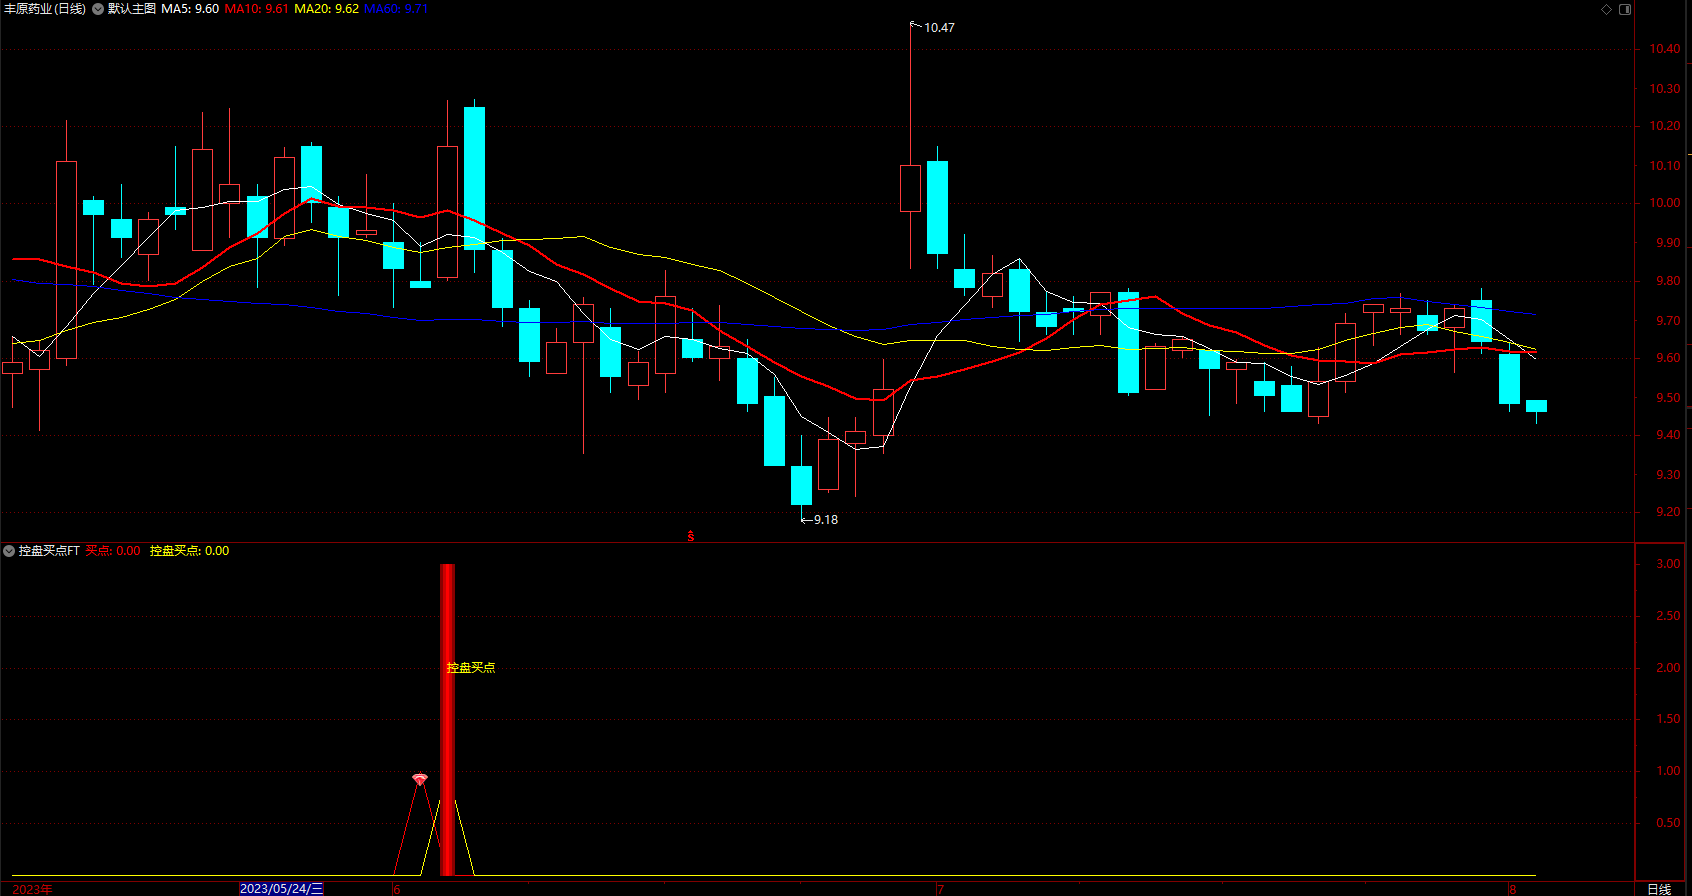Click the red 买点: 0.00 value
1692x896 pixels.
pyautogui.click(x=113, y=551)
